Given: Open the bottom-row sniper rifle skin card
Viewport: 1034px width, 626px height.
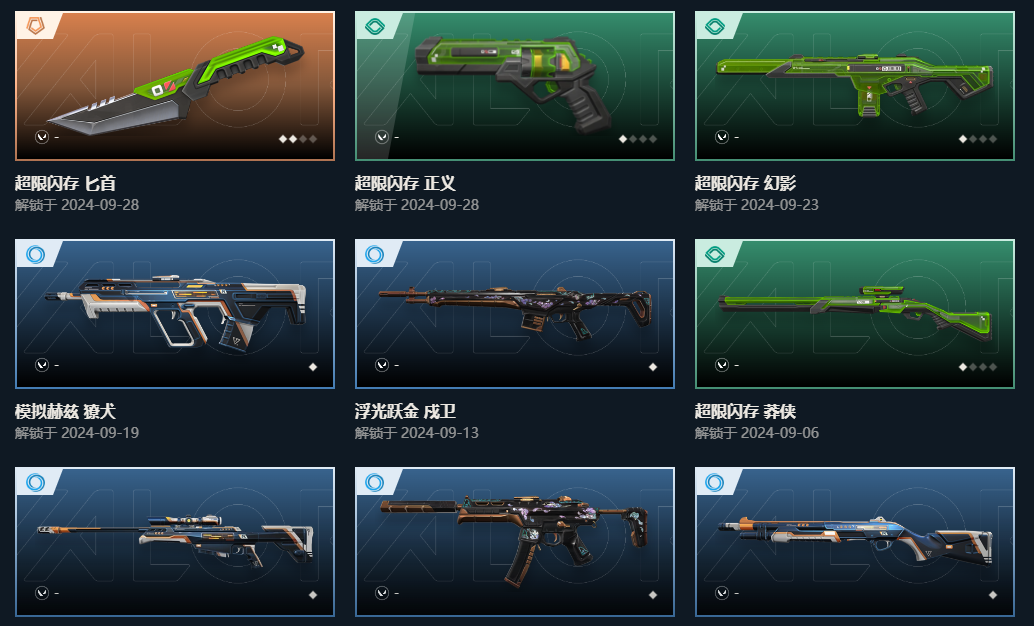Looking at the screenshot, I should pos(175,542).
